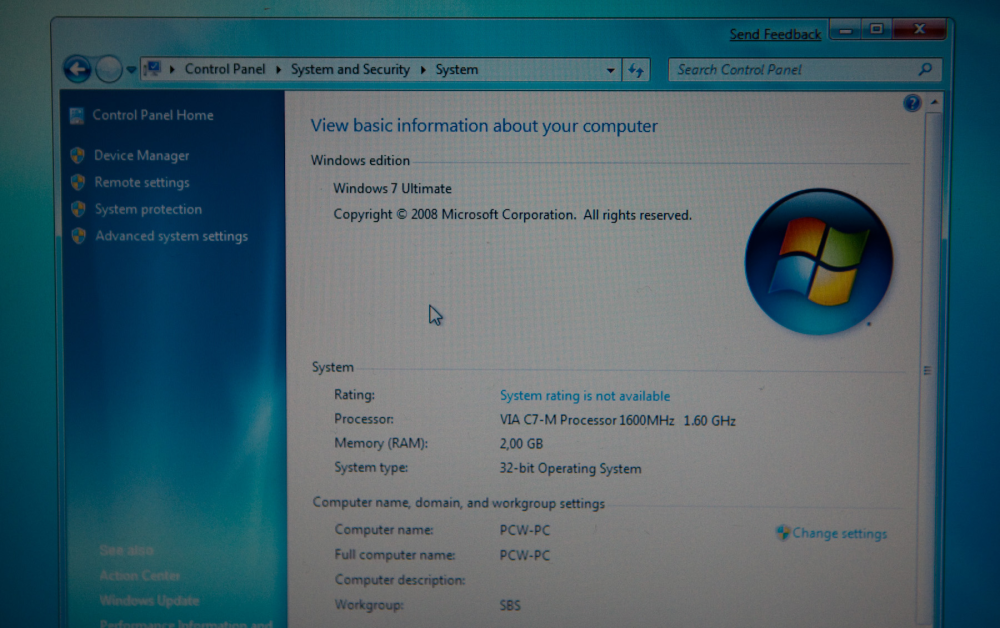Expand the arrow after System and Security

(x=423, y=69)
